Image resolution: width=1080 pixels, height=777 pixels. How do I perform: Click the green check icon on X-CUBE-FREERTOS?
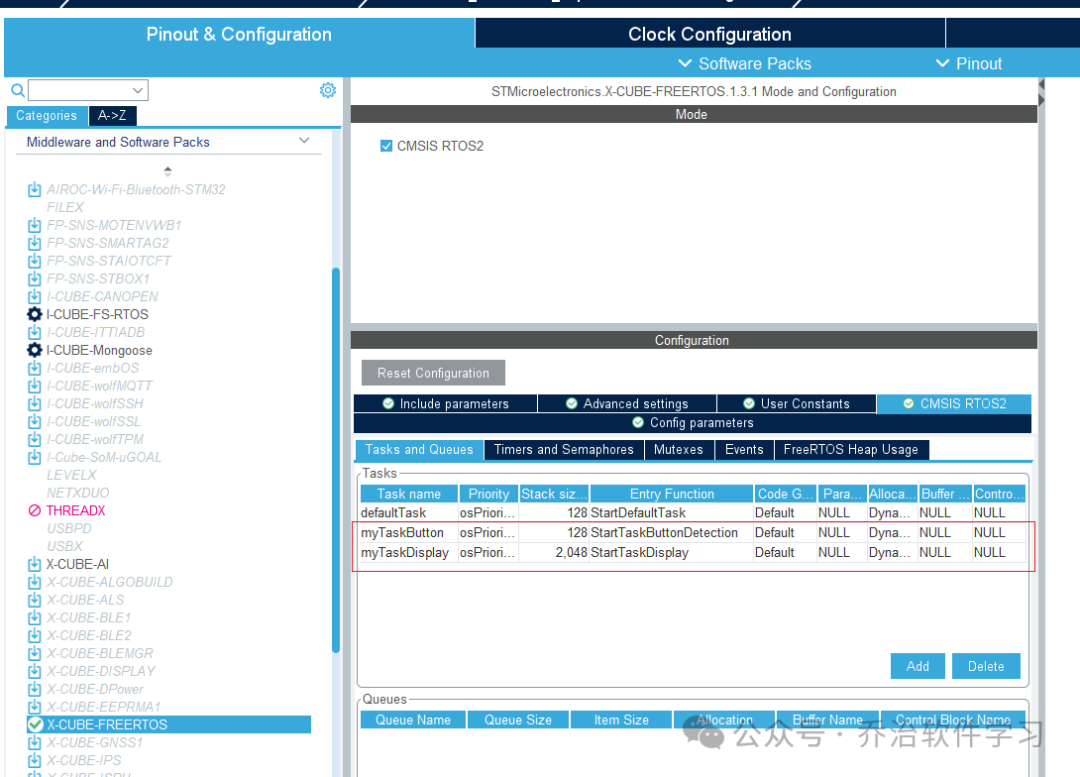(x=36, y=725)
